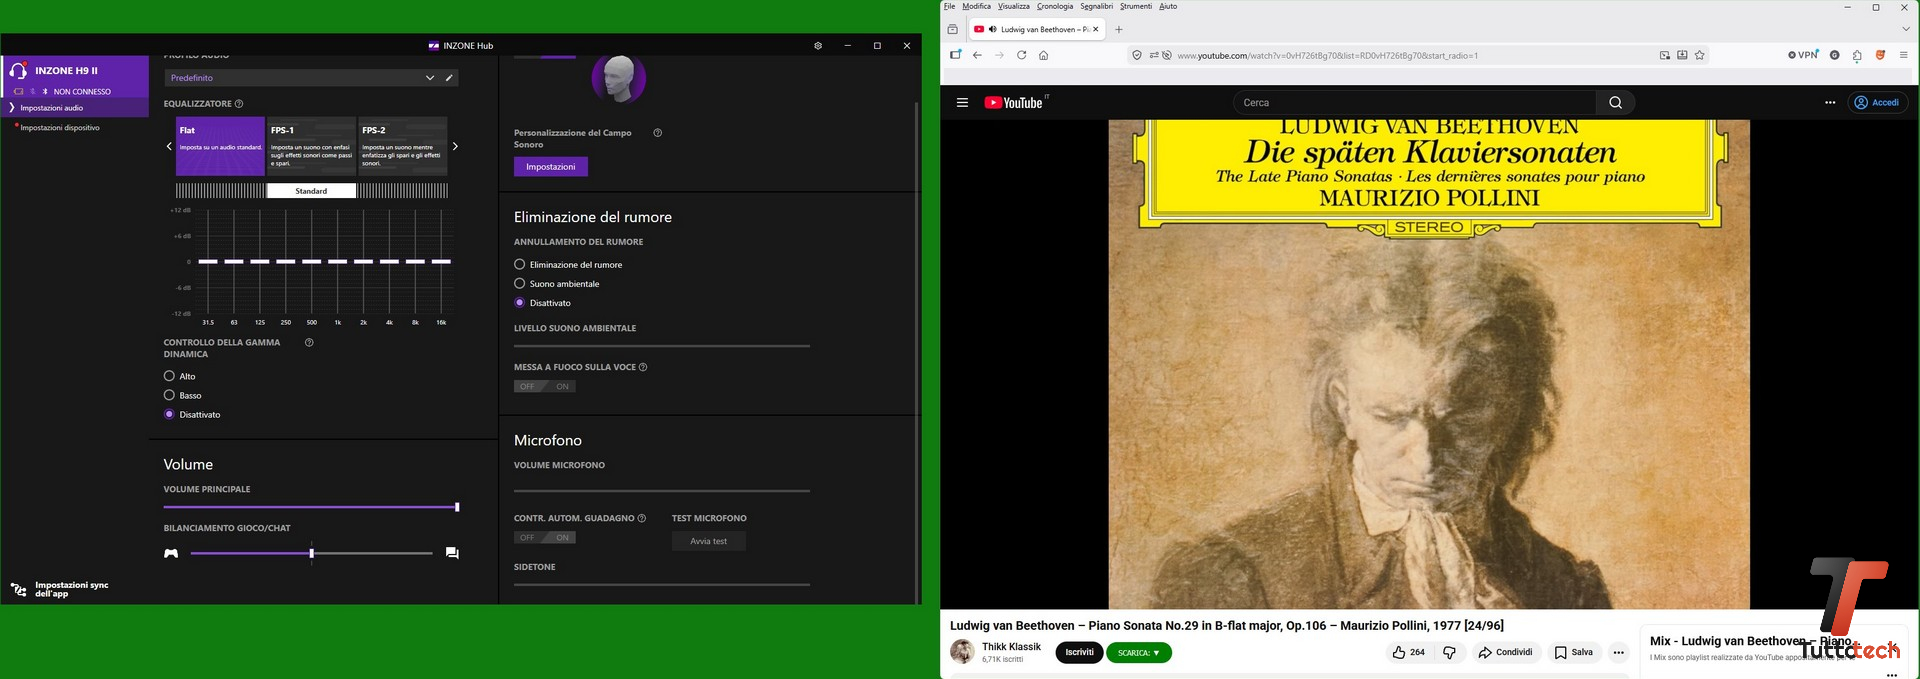Select Suono ambientale radio option
The height and width of the screenshot is (679, 1920).
point(520,284)
